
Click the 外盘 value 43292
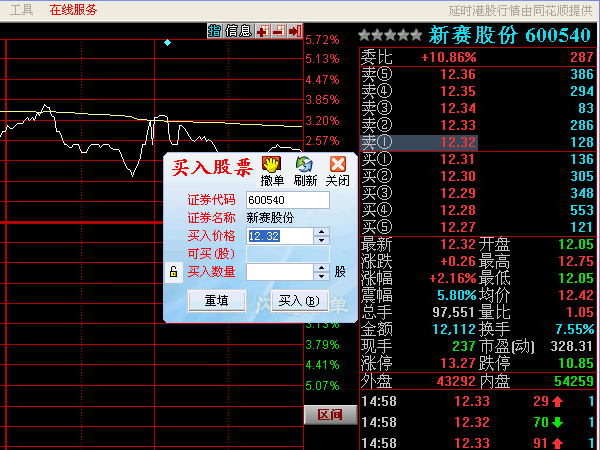click(456, 381)
